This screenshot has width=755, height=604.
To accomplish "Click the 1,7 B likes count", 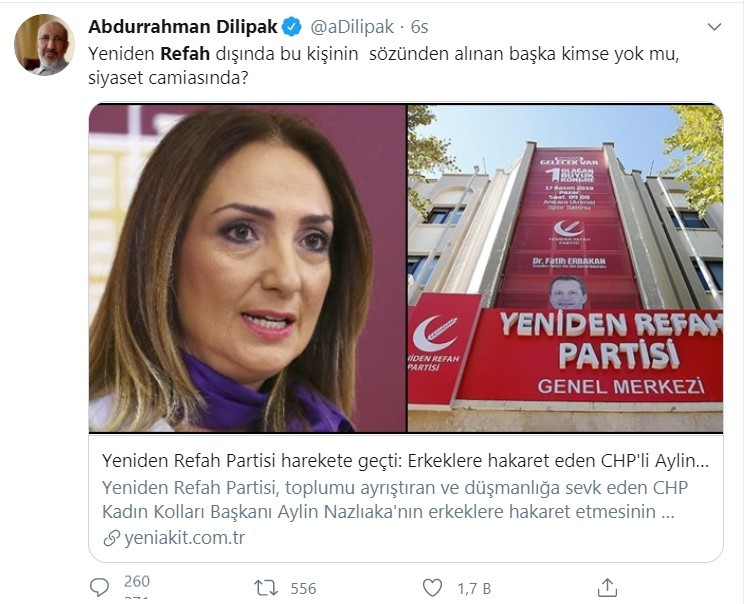I will coord(474,589).
